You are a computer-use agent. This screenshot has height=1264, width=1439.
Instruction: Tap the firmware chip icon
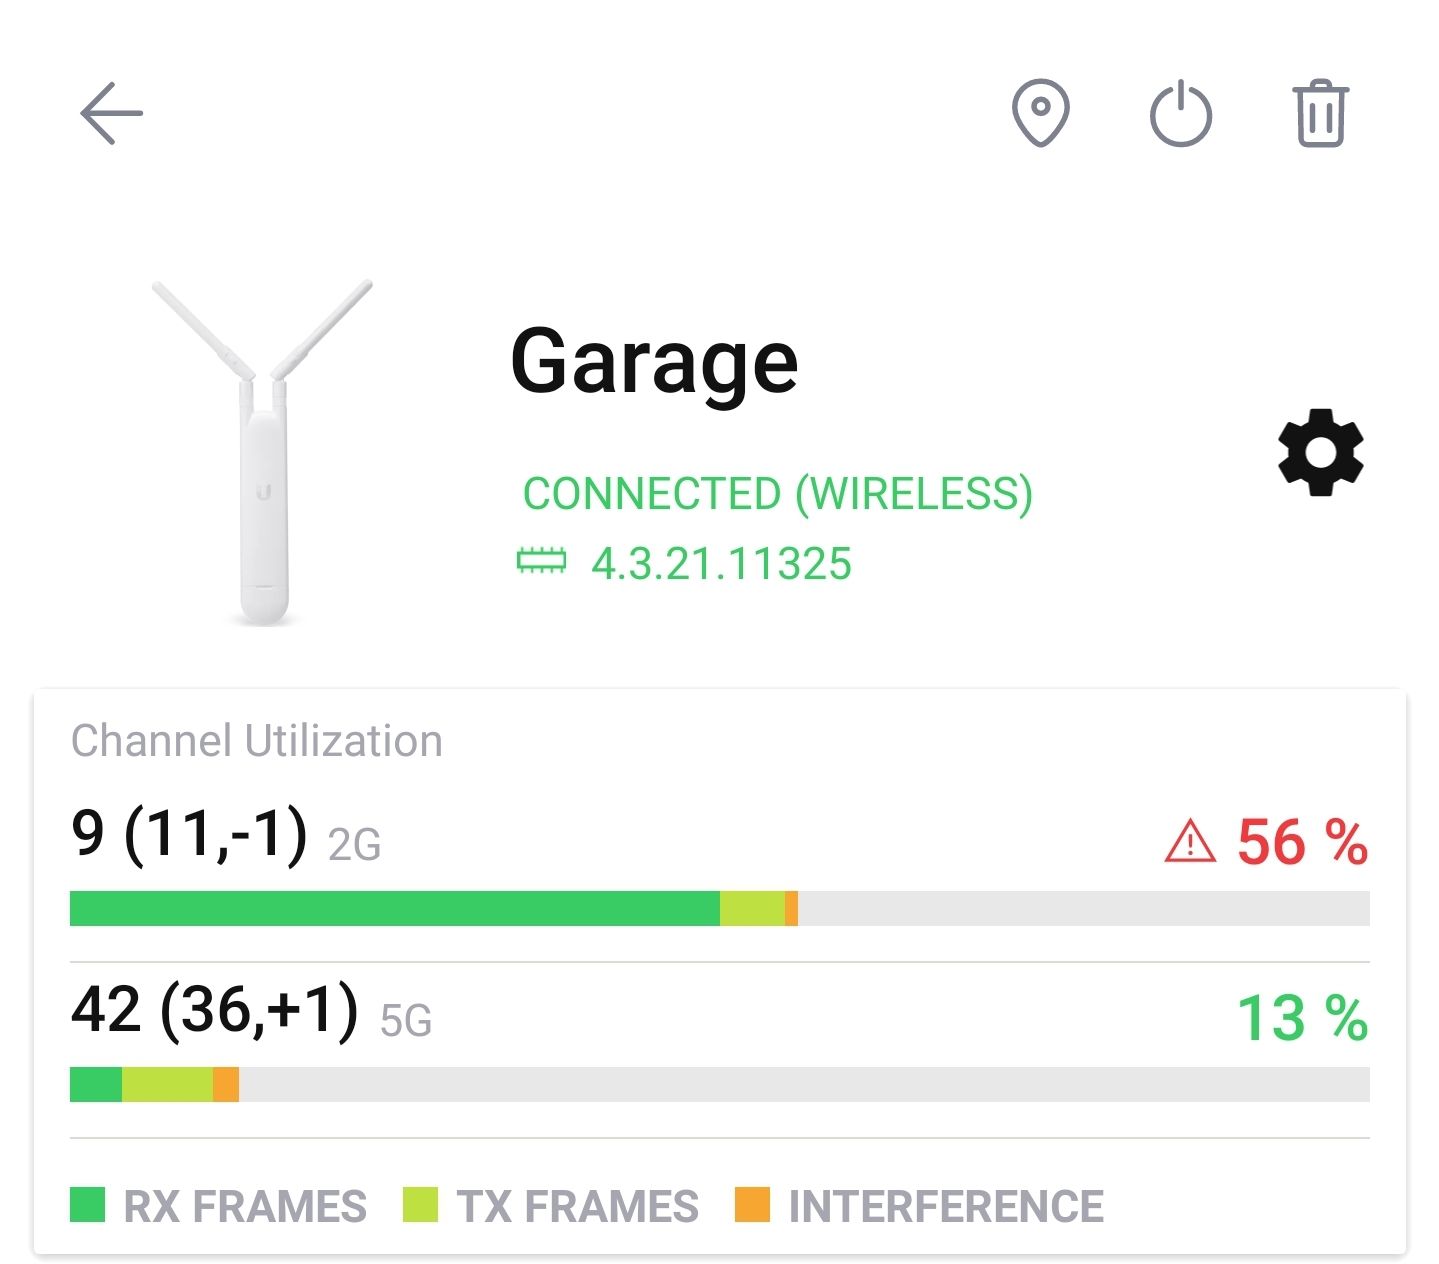click(x=541, y=562)
